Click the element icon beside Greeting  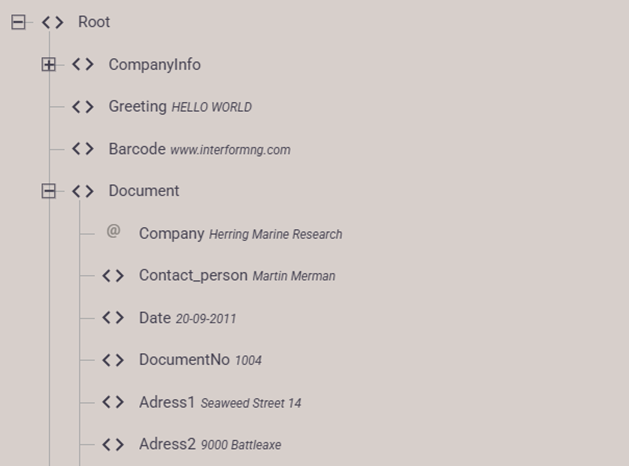83,107
